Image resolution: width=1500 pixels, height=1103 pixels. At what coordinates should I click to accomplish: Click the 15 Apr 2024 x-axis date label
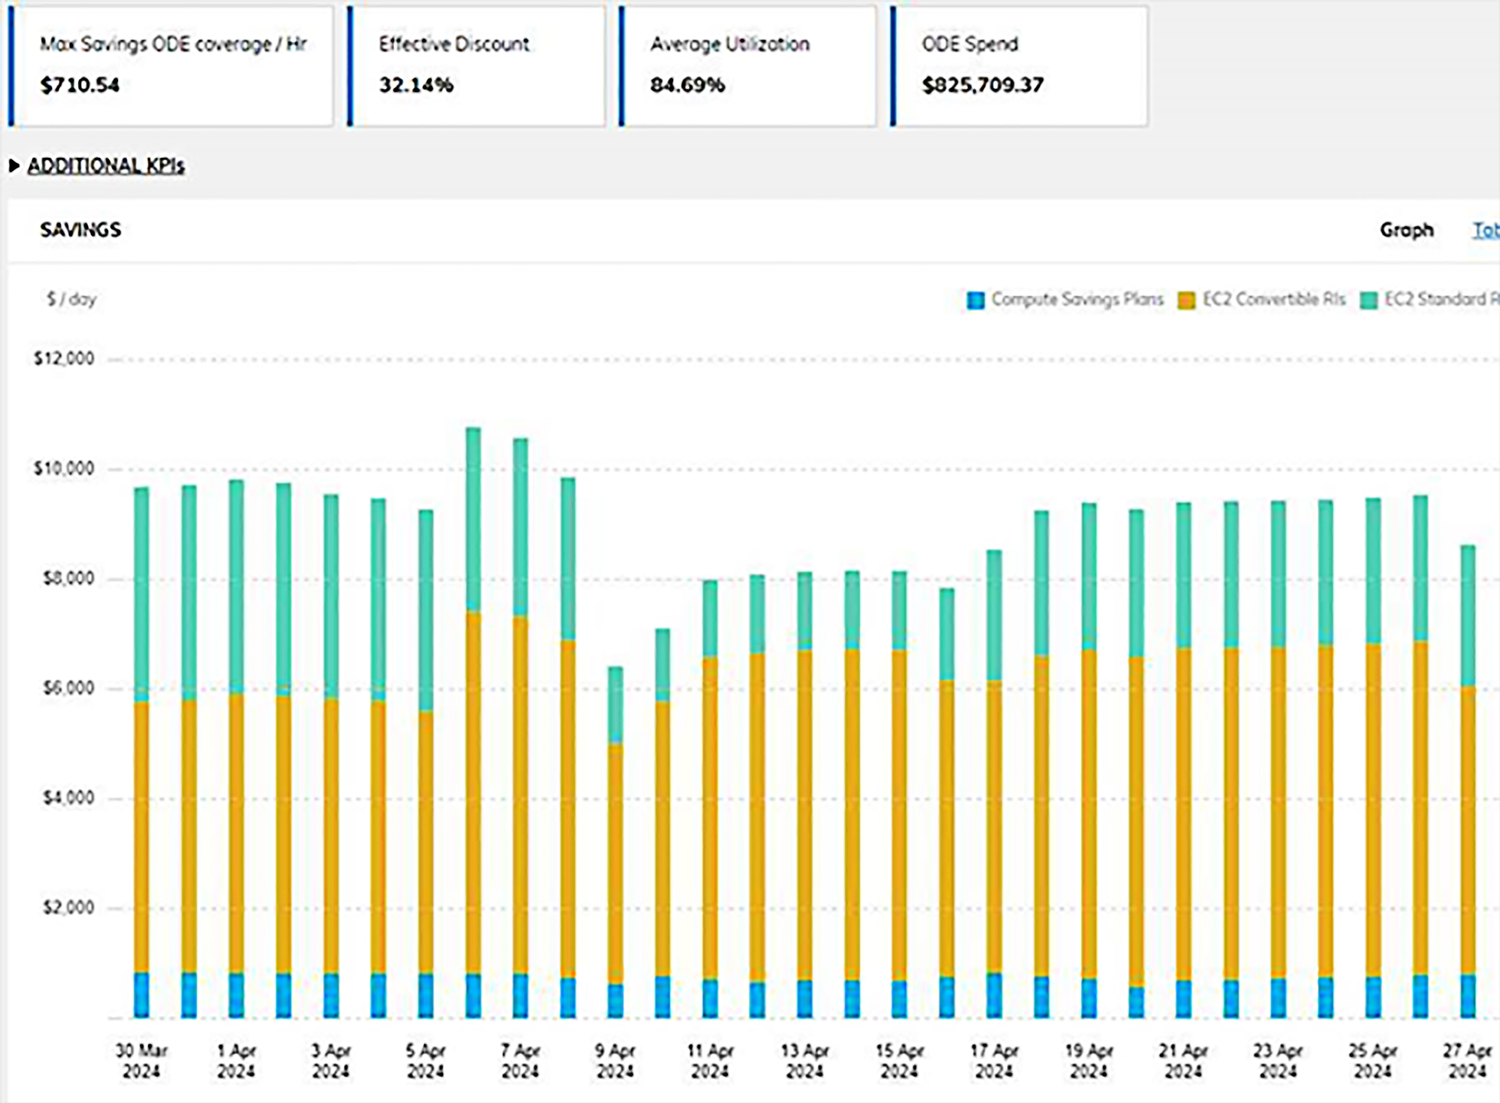pos(899,1061)
